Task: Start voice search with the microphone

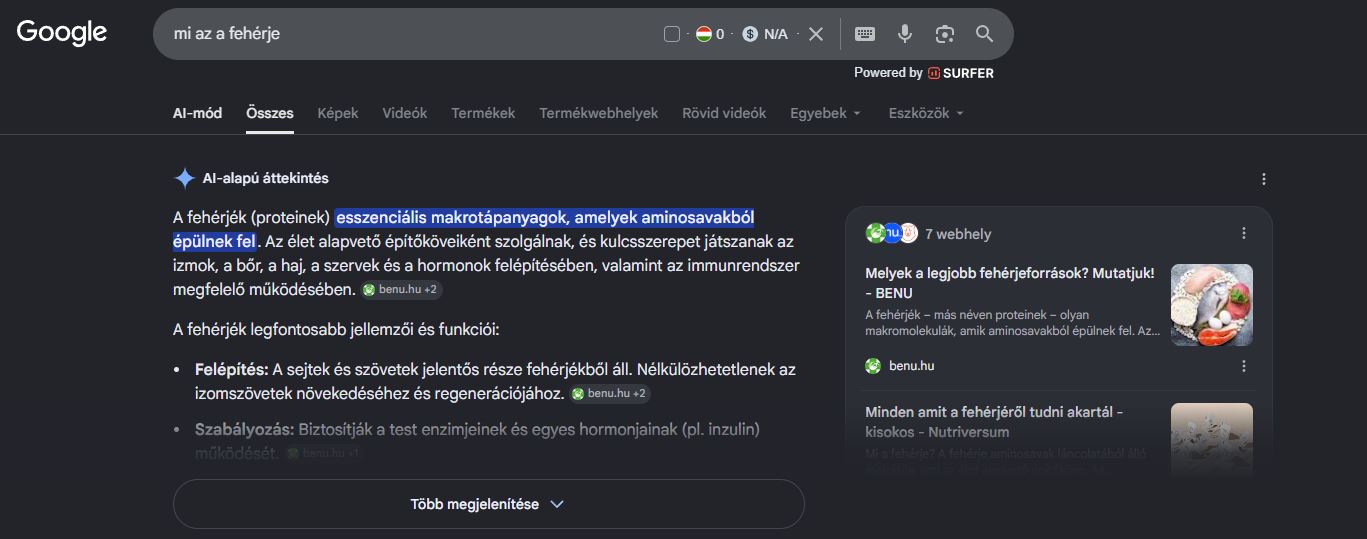Action: (905, 34)
